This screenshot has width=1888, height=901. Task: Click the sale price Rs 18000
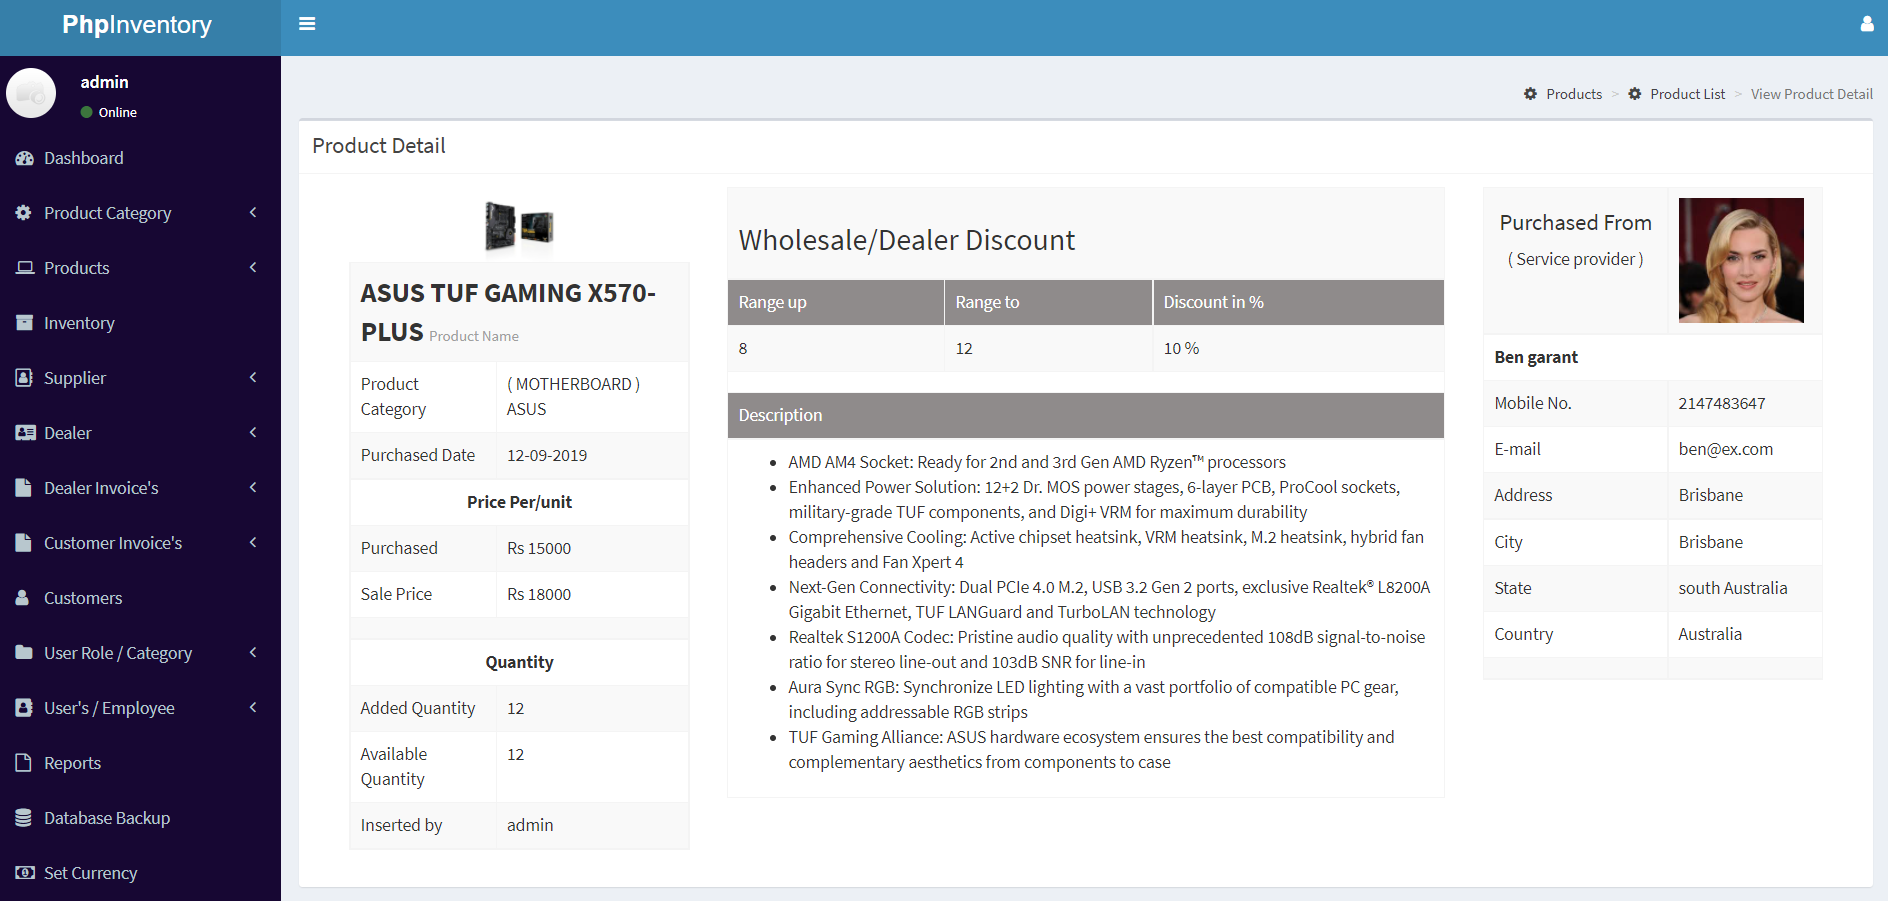(x=539, y=594)
